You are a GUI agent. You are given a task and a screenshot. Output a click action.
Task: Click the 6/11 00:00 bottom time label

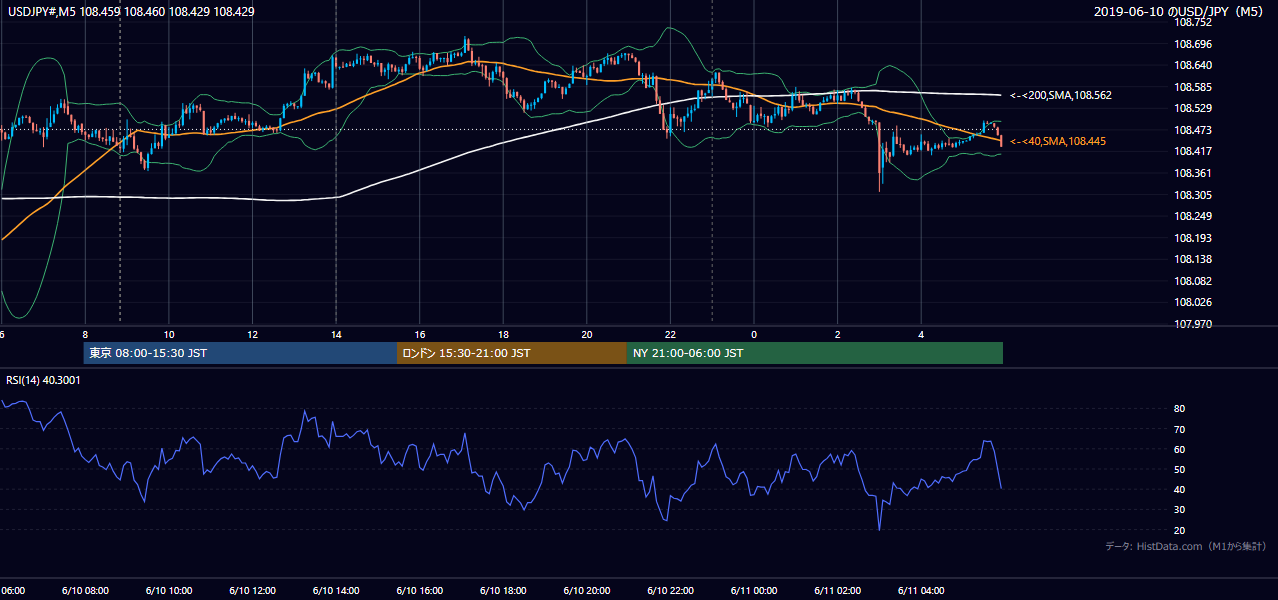click(754, 591)
